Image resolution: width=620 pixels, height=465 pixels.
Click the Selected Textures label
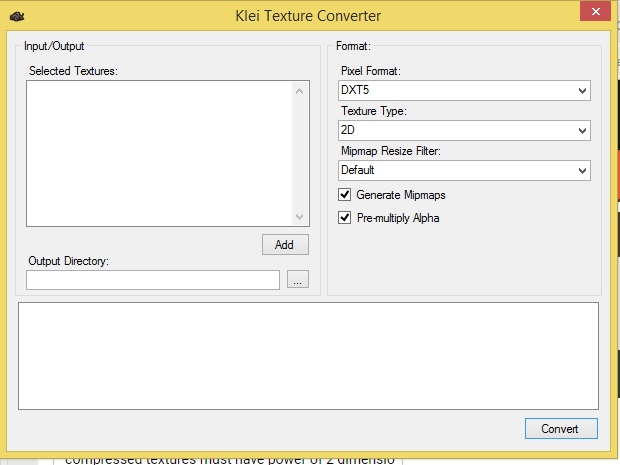click(73, 71)
